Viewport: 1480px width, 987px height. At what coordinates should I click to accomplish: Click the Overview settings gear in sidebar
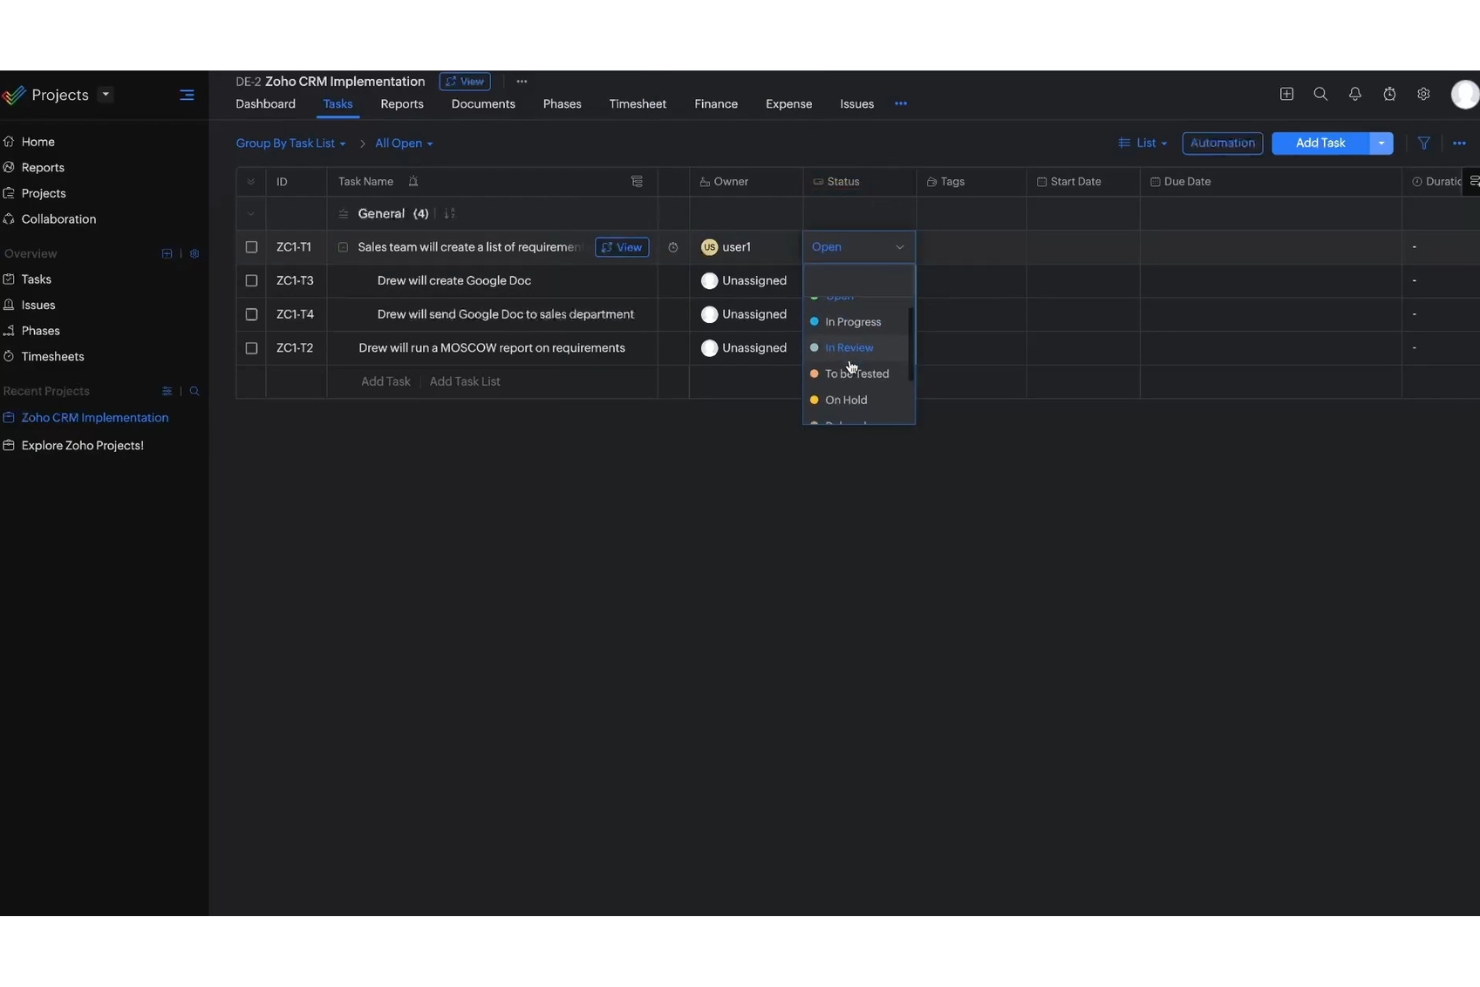[194, 254]
